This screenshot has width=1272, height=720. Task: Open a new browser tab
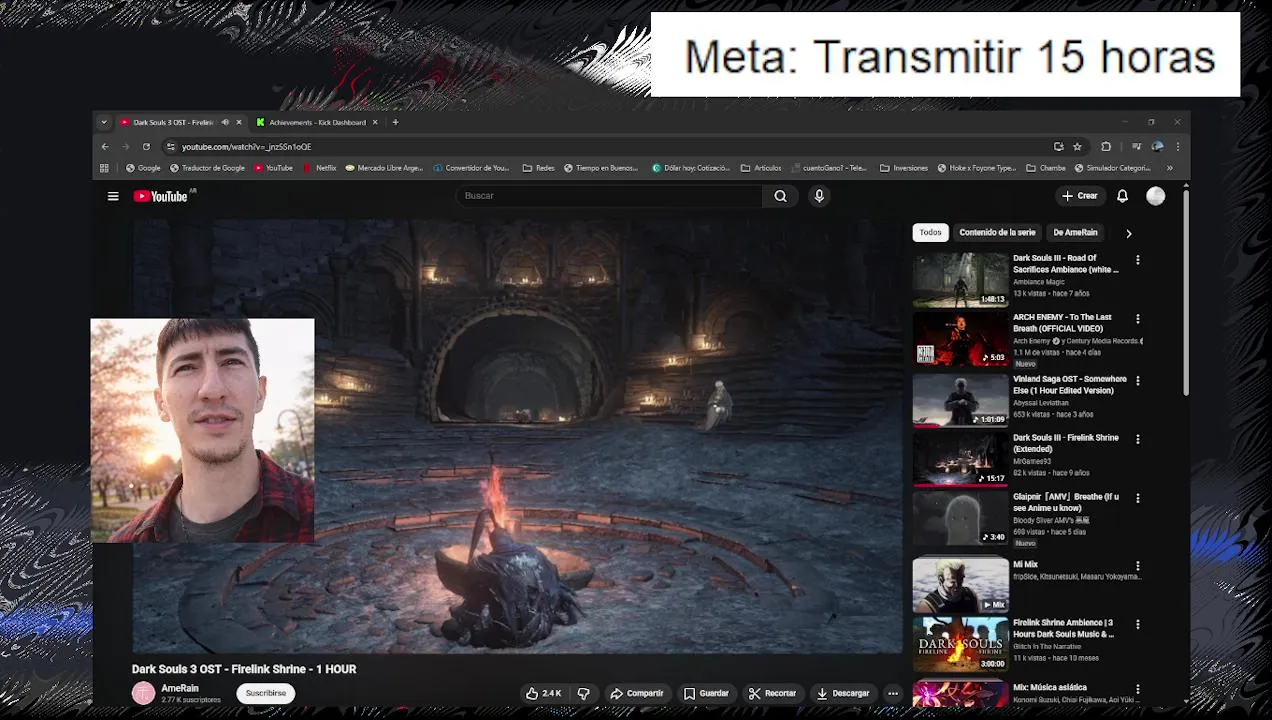pyautogui.click(x=395, y=122)
